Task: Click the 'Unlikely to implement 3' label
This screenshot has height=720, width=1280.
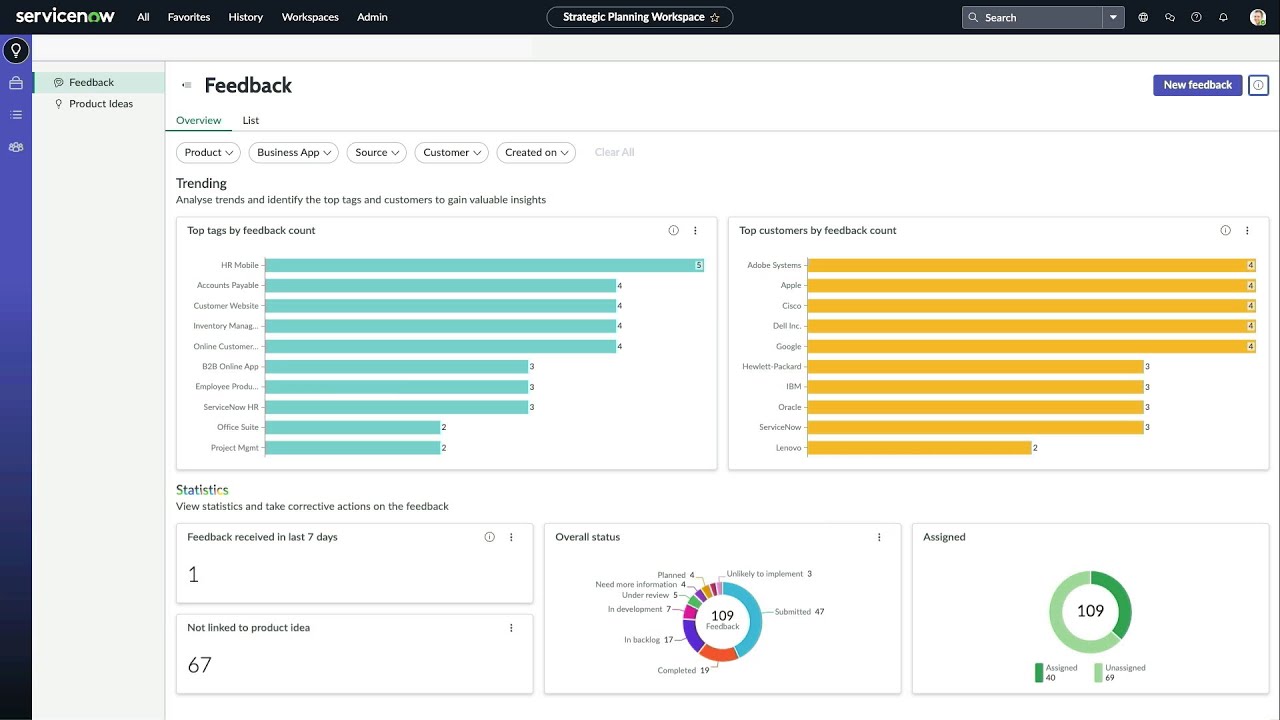Action: click(x=769, y=574)
